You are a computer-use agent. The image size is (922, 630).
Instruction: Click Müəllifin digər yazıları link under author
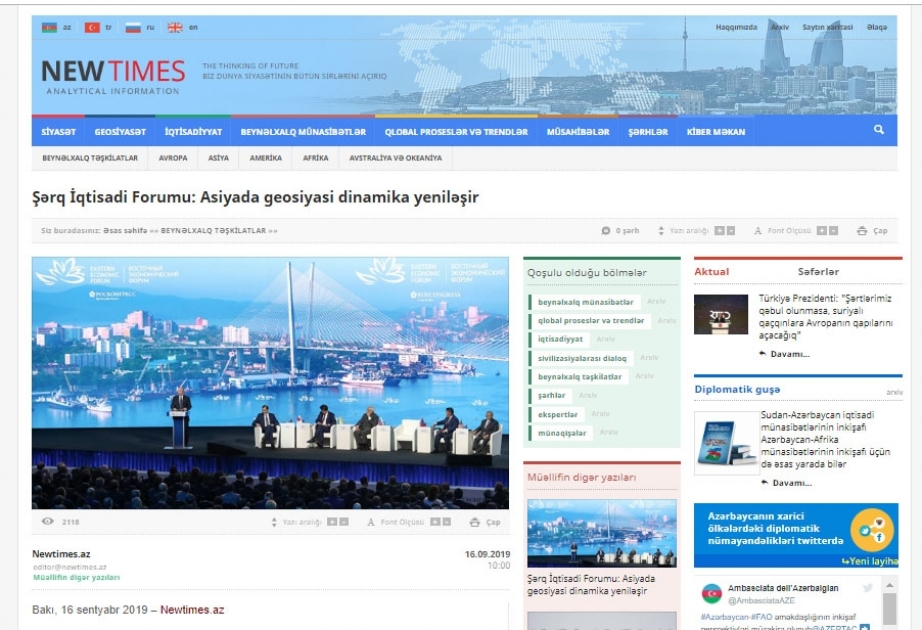[76, 578]
